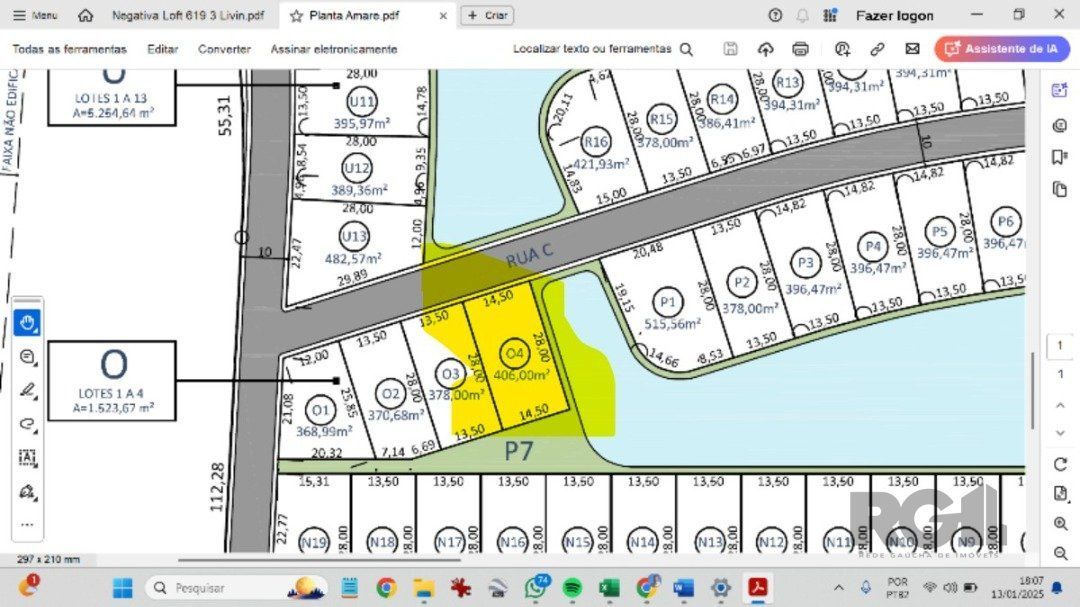Expand the more tools ellipsis

[x=27, y=524]
